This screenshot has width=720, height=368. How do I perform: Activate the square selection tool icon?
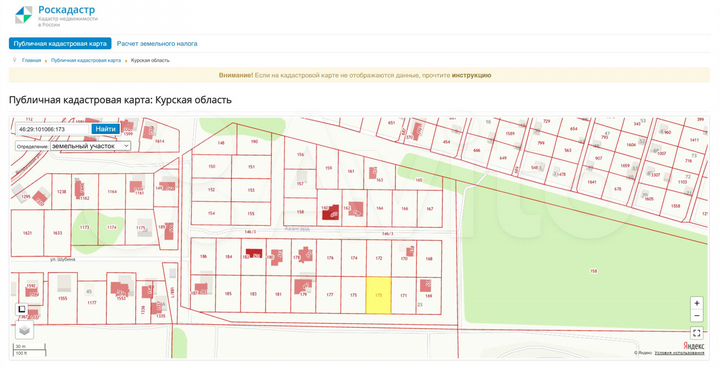[x=22, y=309]
